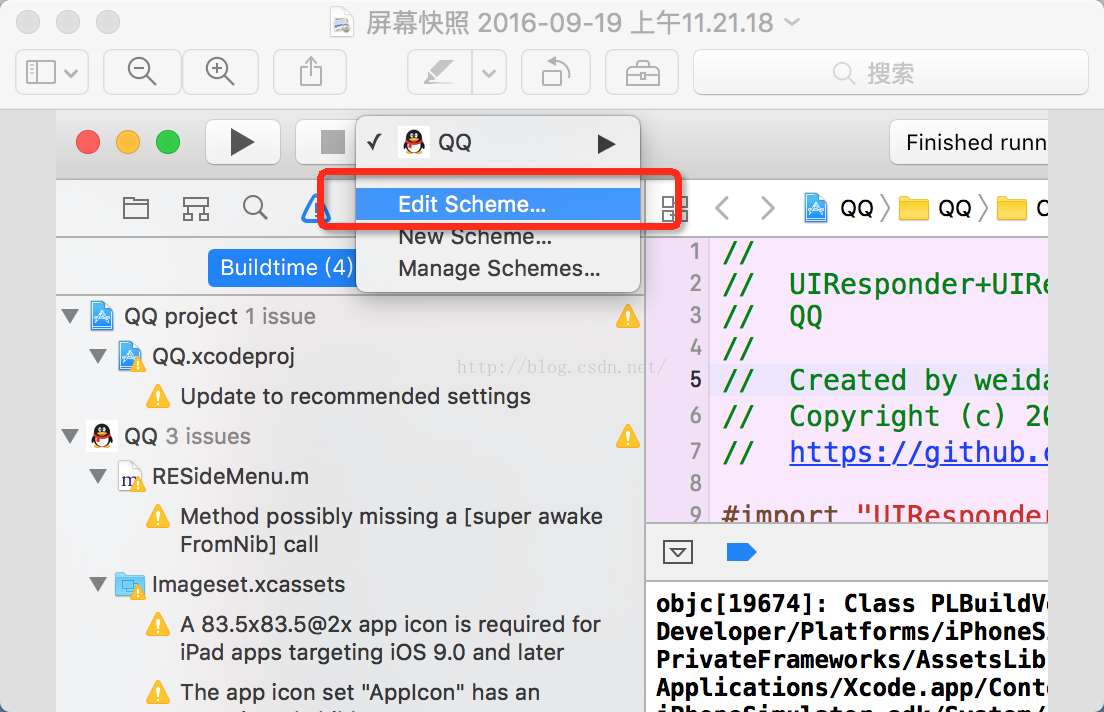Choose Manage Schemes… menu item

(x=498, y=268)
